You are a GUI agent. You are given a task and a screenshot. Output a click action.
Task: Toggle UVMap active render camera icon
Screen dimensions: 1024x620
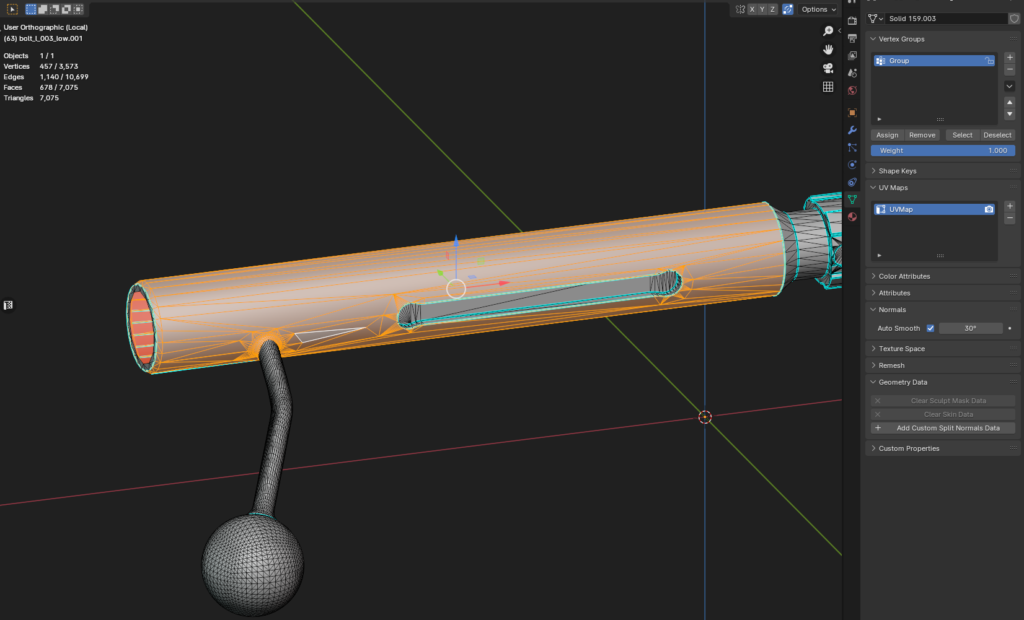989,209
